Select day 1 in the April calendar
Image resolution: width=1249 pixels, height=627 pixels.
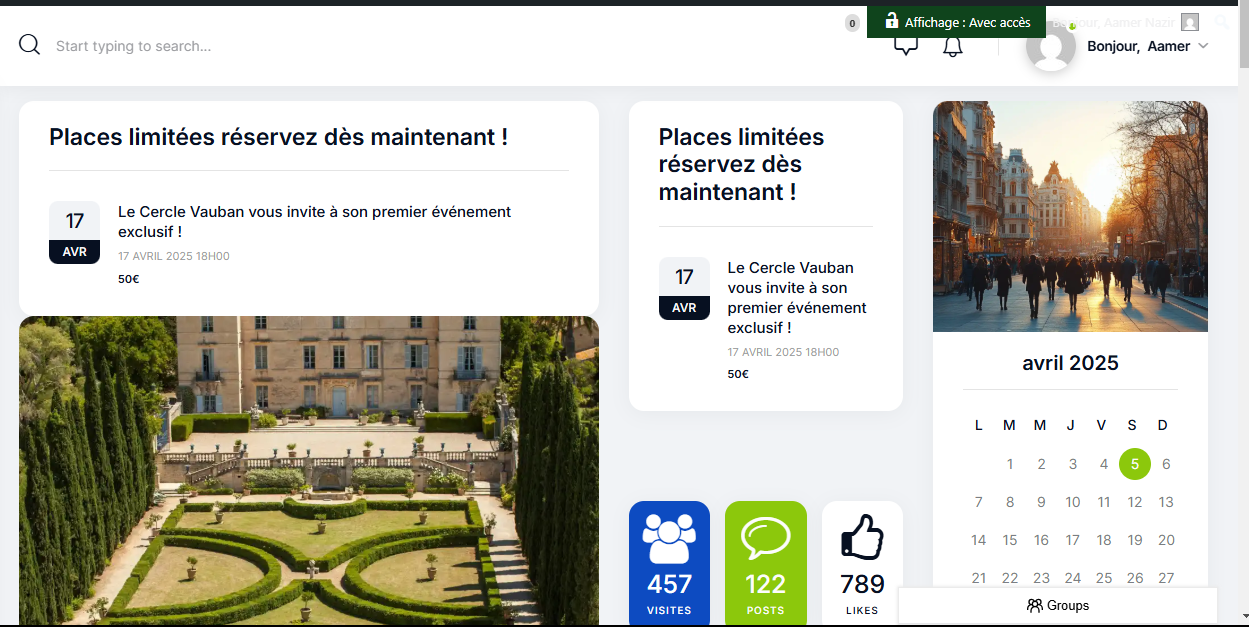[x=1010, y=464]
